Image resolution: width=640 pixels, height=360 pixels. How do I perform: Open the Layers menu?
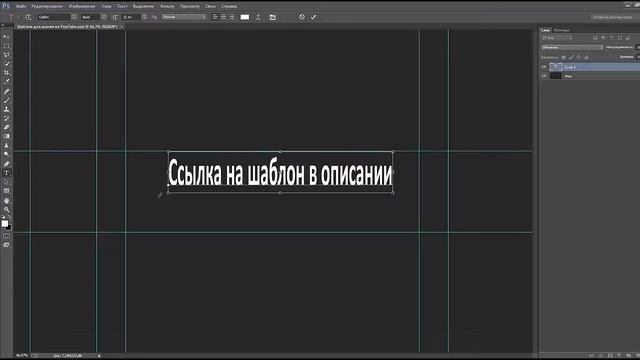[x=107, y=6]
